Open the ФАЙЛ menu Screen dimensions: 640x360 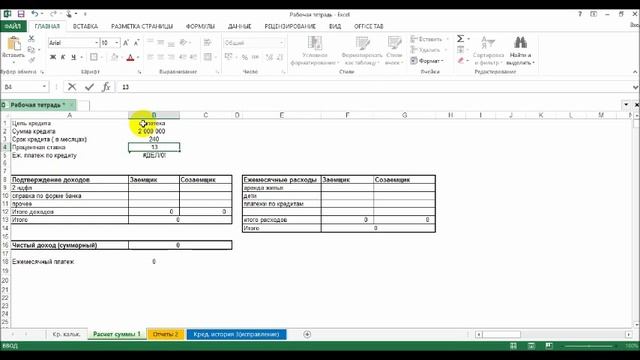(13, 26)
